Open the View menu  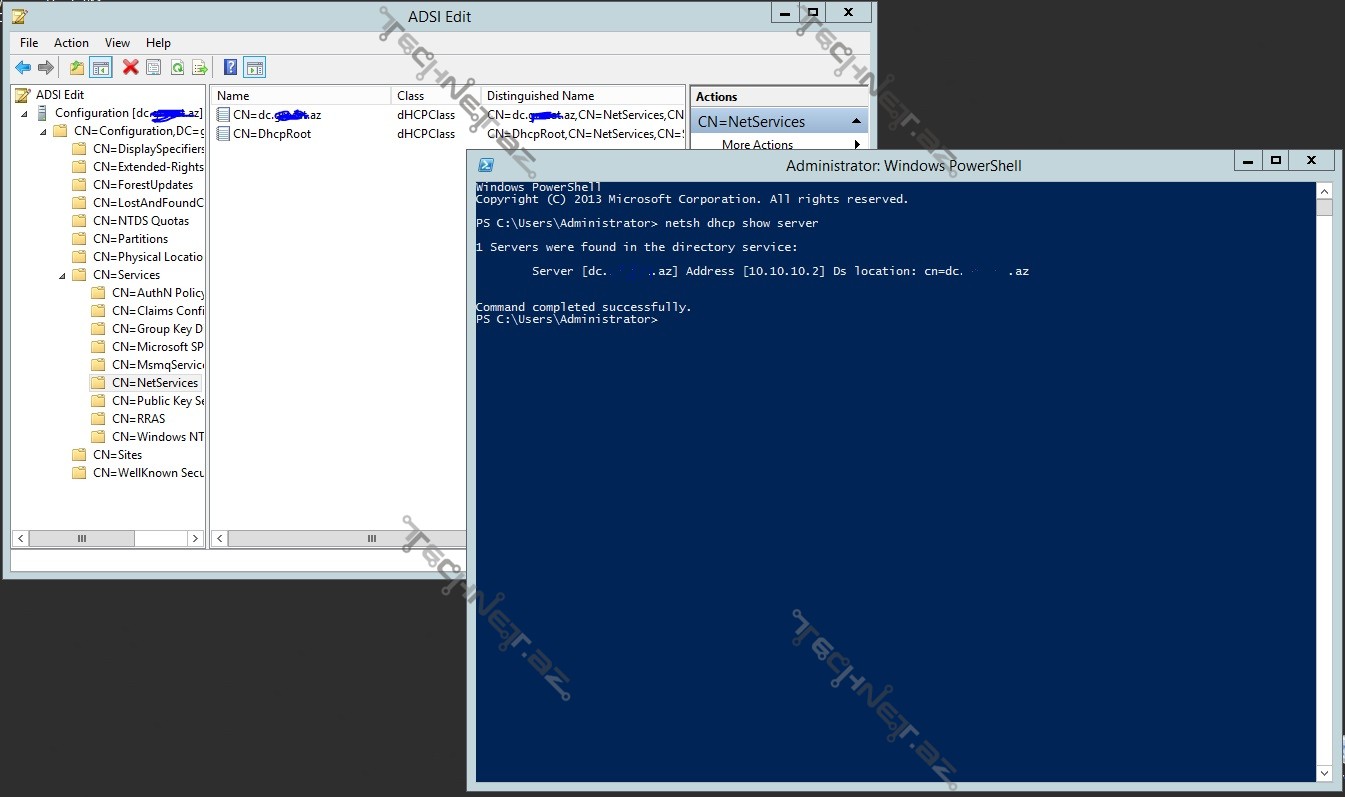117,43
